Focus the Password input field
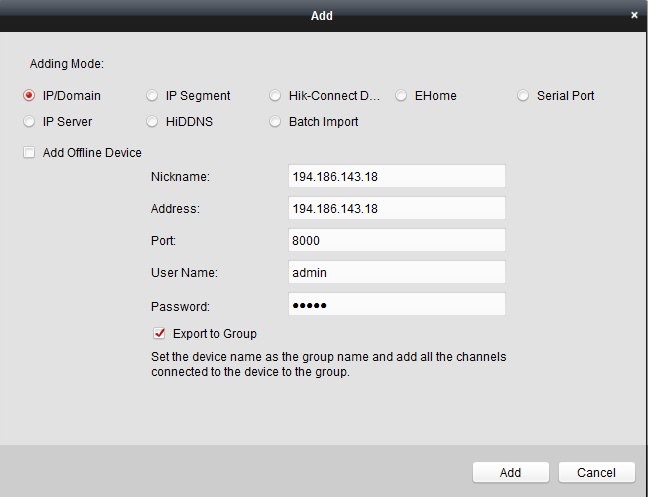Screen dimensions: 648x497 (x=396, y=304)
